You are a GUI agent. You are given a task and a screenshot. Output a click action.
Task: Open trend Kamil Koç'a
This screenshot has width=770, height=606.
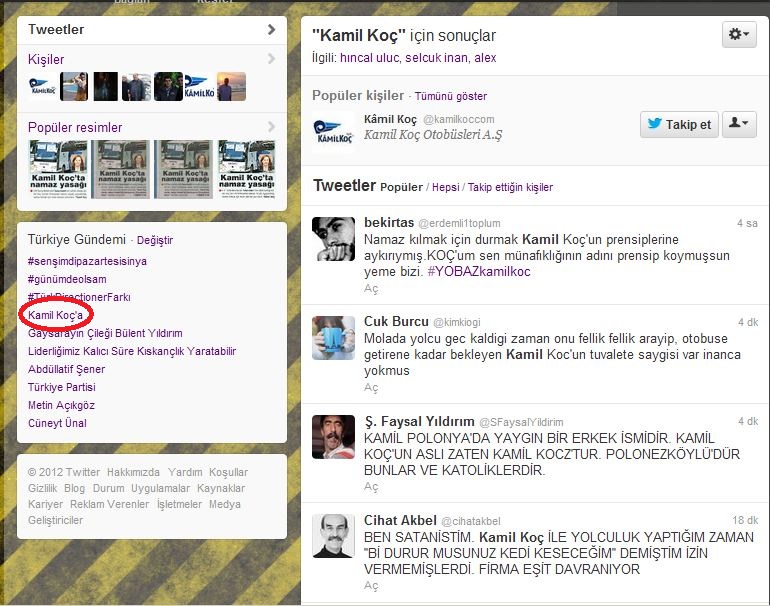(55, 315)
